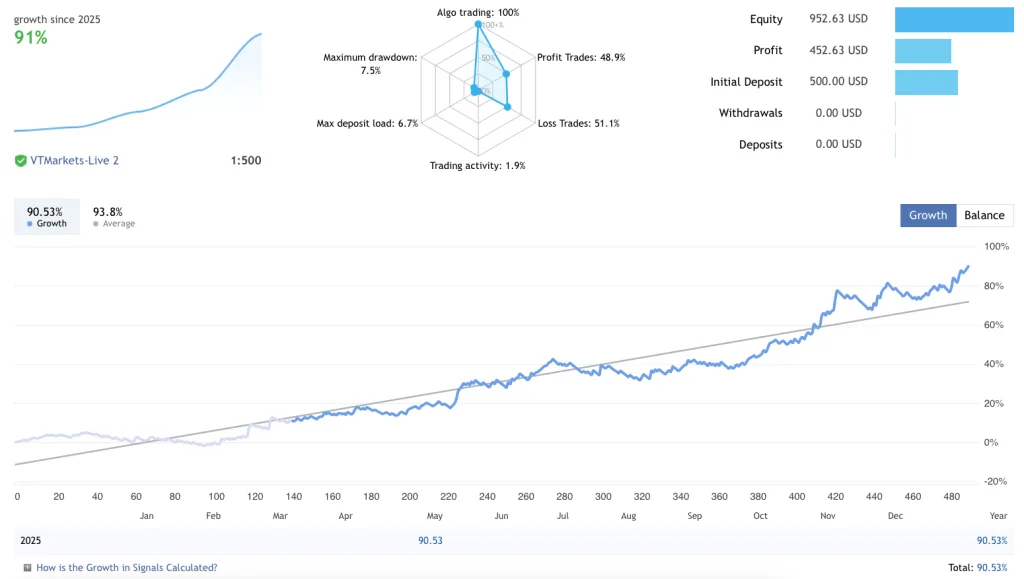Click the Profit bar
Image resolution: width=1024 pixels, height=579 pixels.
(922, 51)
